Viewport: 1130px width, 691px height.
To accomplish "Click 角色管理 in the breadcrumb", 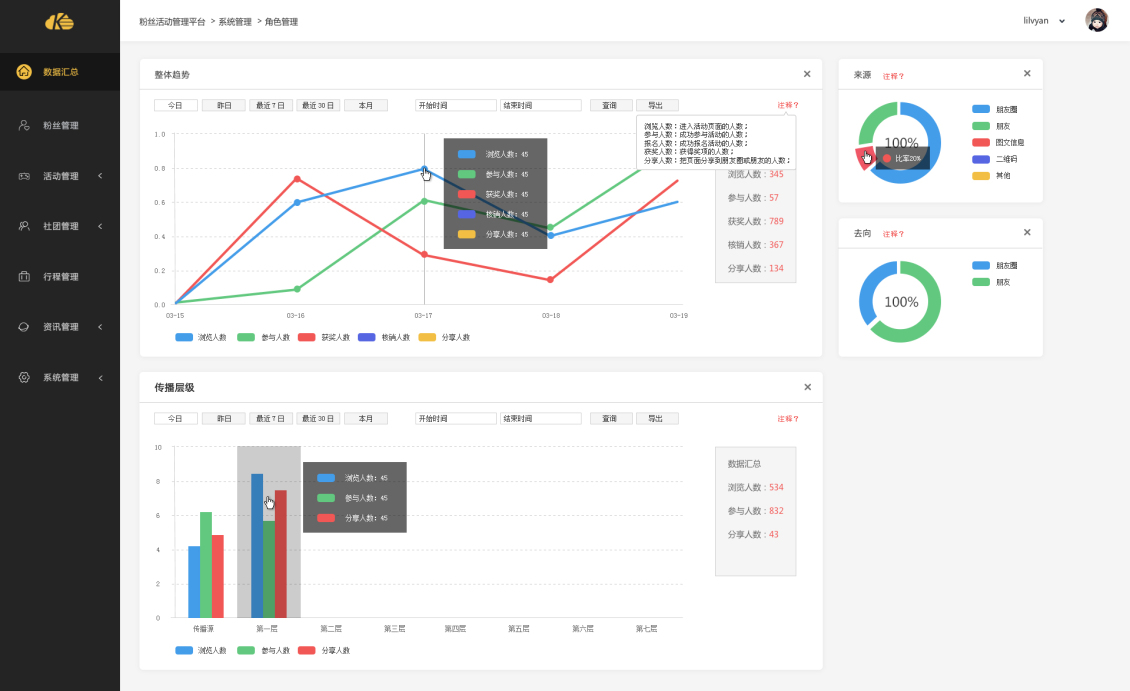I will coord(281,22).
